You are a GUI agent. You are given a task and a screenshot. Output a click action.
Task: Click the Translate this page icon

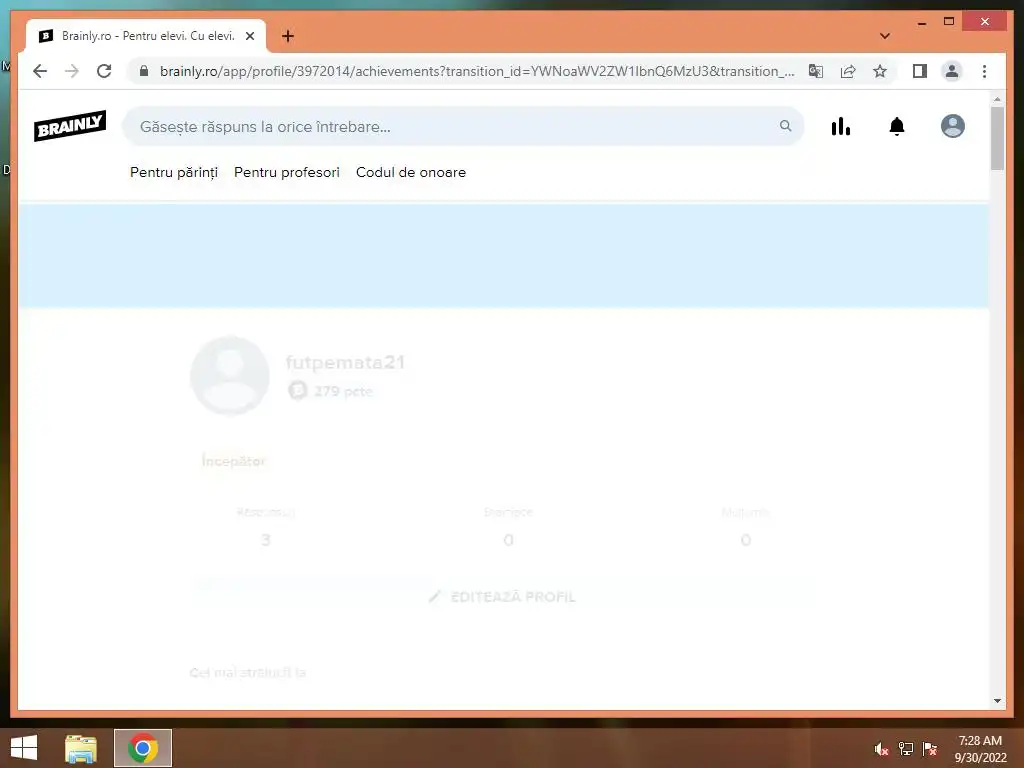coord(816,71)
